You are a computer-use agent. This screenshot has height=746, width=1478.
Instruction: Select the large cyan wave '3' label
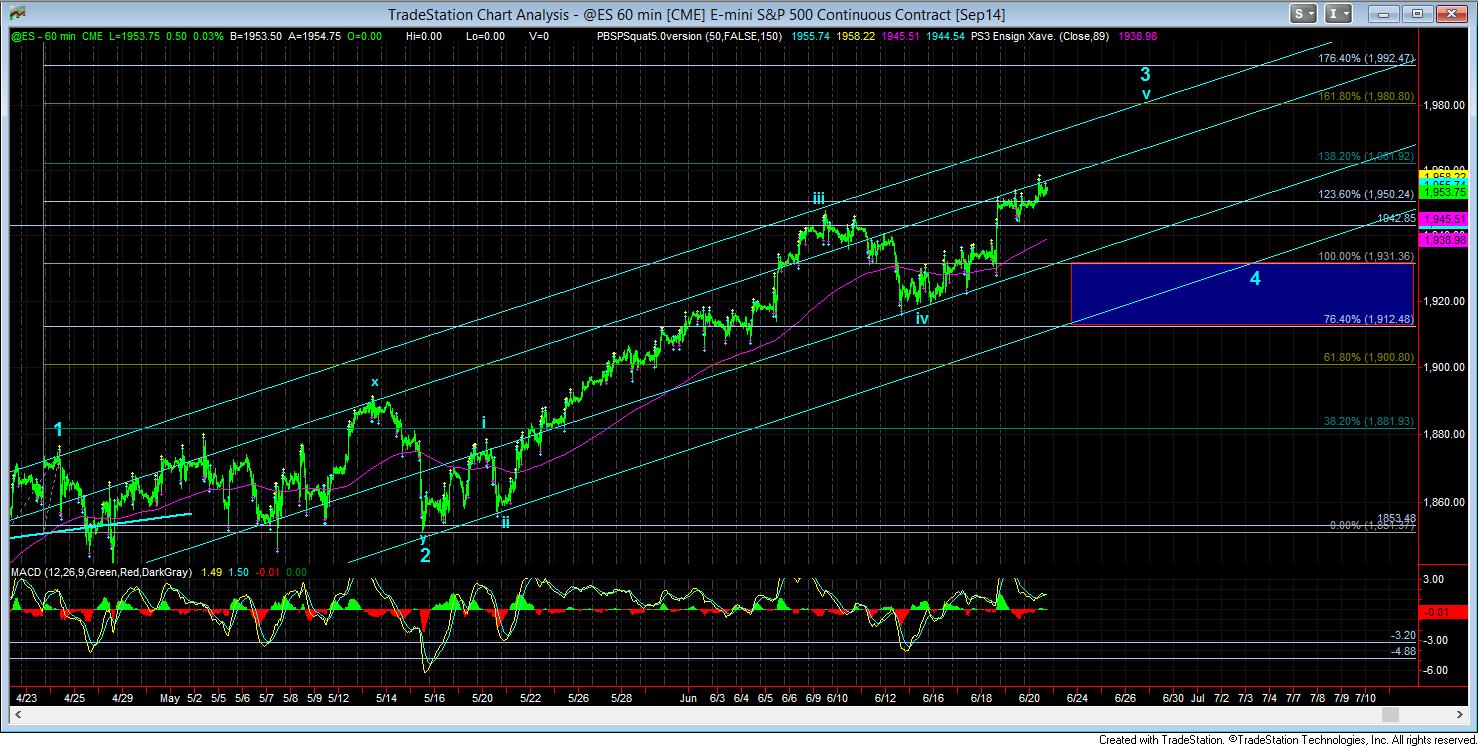(x=1146, y=74)
